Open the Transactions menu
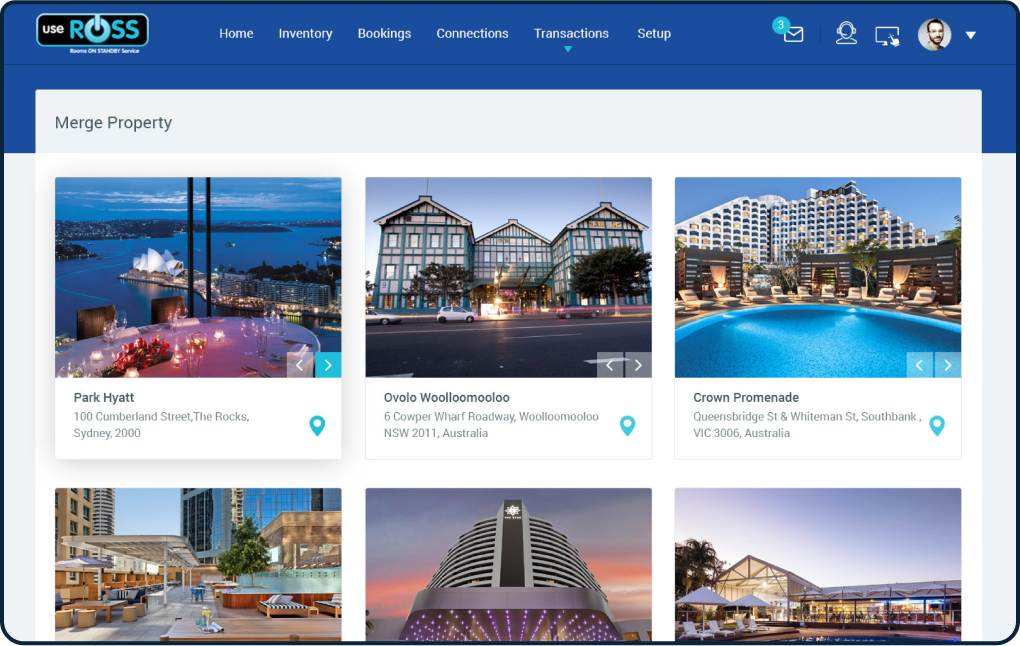This screenshot has height=646, width=1020. coord(571,33)
